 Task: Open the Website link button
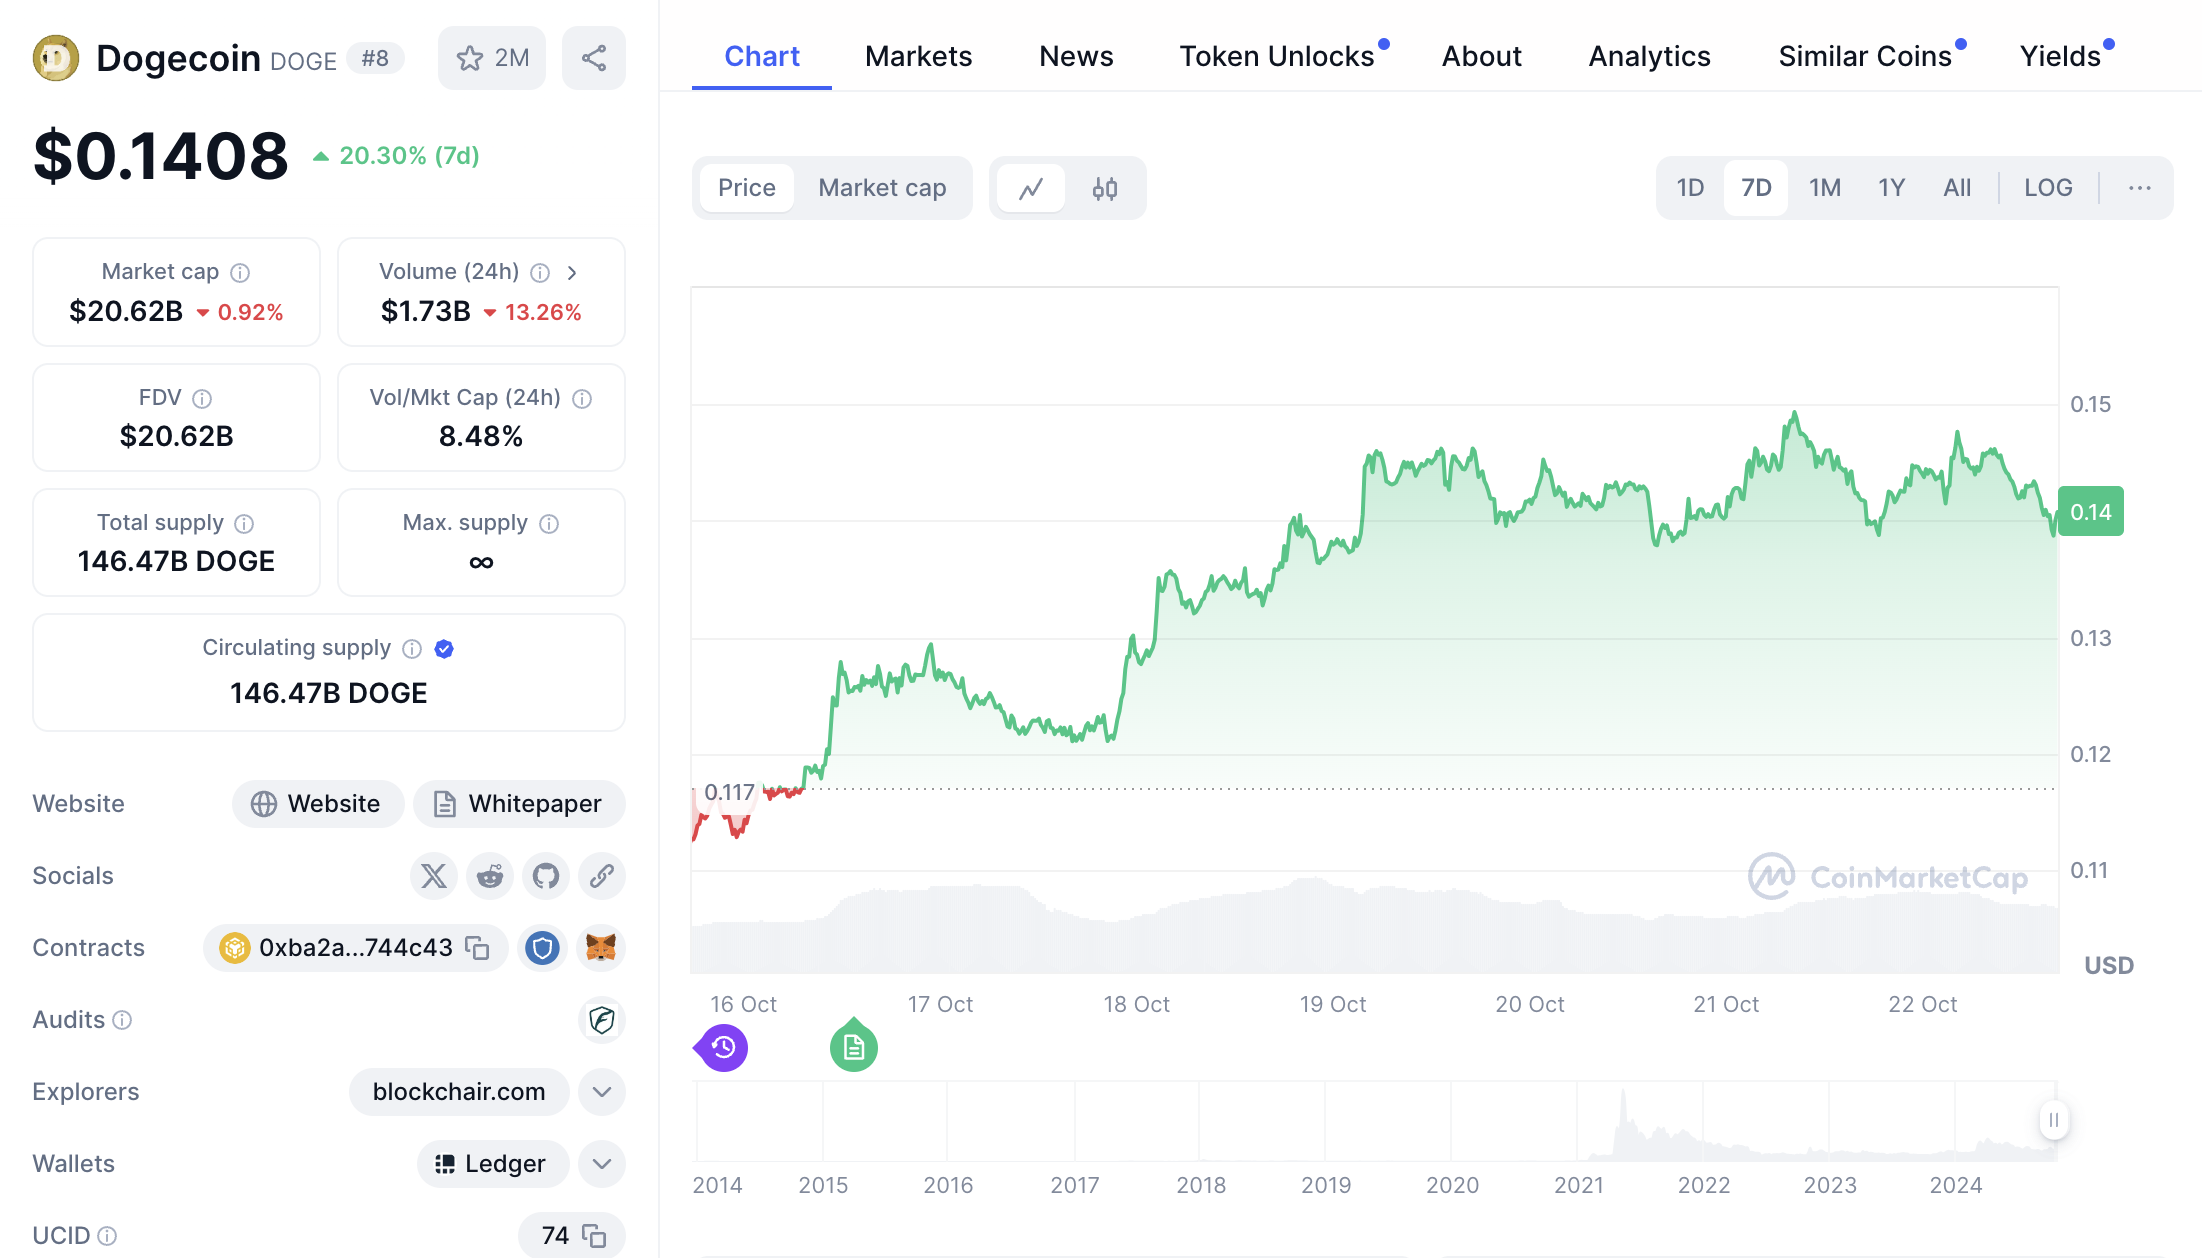(318, 804)
